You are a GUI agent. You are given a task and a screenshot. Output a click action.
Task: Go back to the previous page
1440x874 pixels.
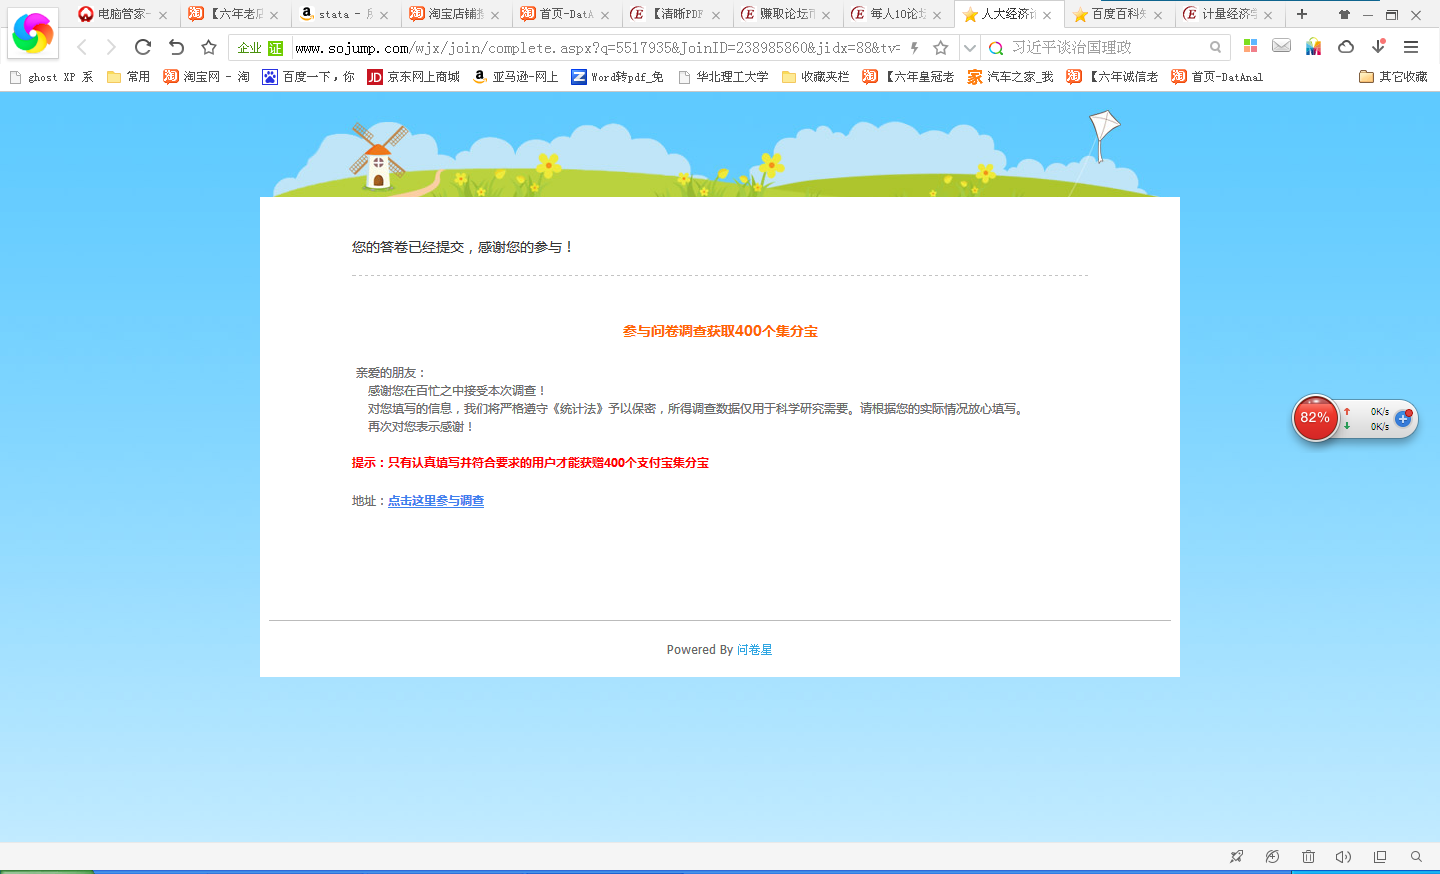[83, 47]
